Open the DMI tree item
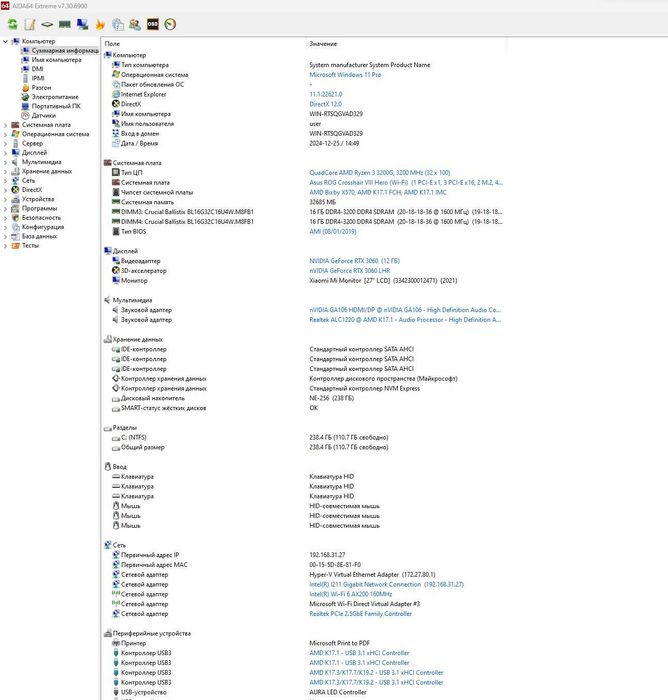 coord(38,69)
